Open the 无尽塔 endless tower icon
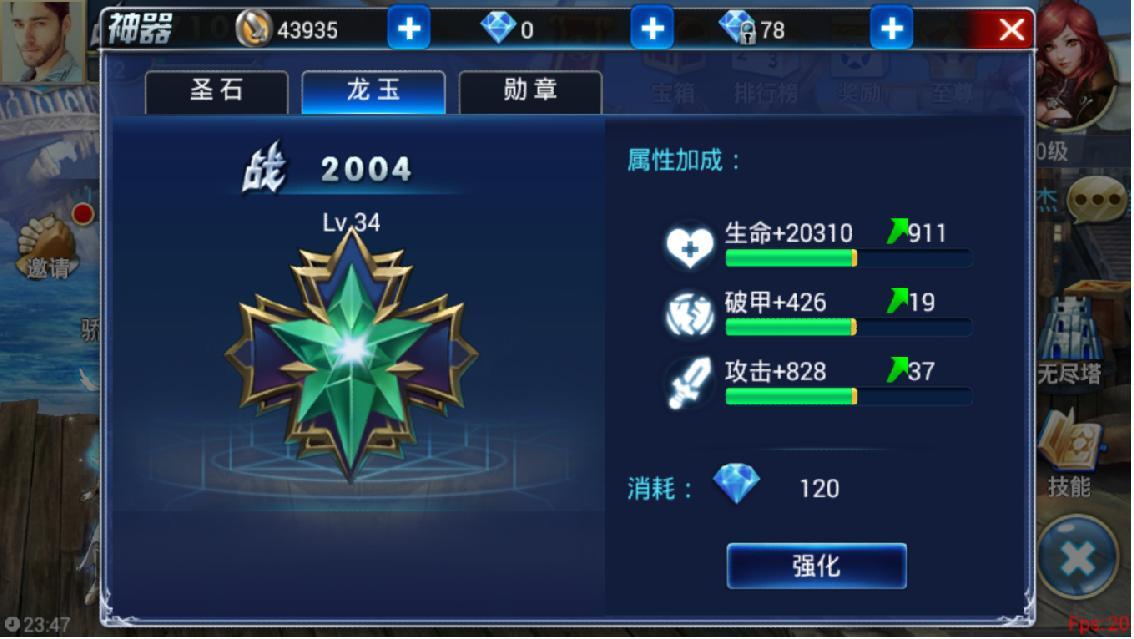1134x639 pixels. pyautogui.click(x=1070, y=338)
